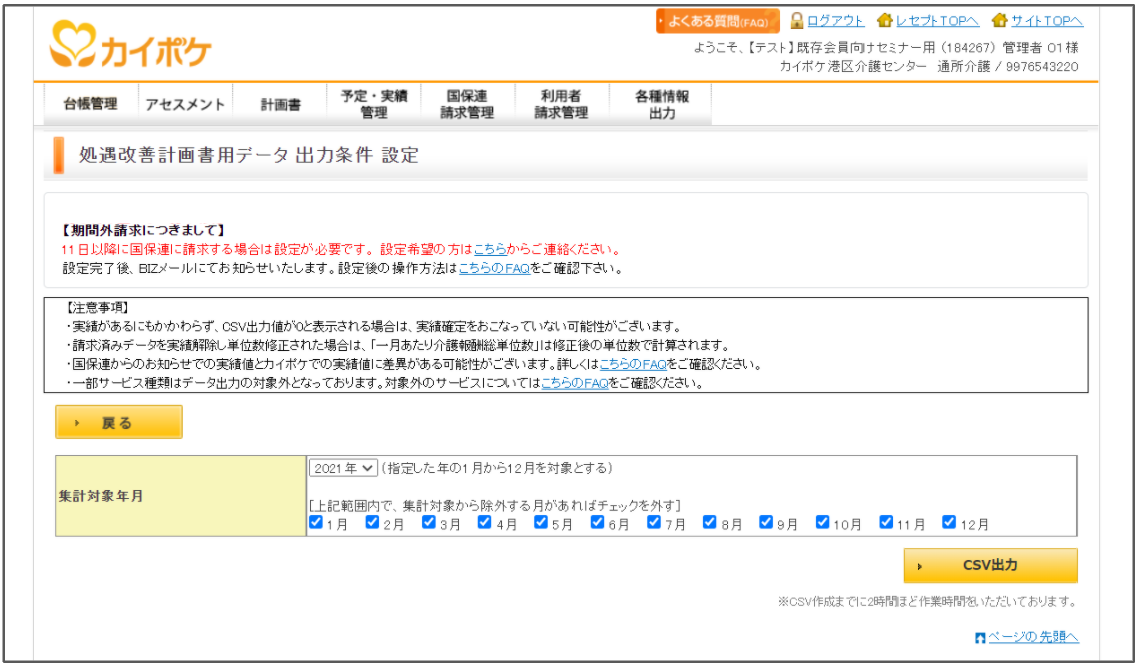Toggle the 9月 month checkbox

[x=766, y=522]
